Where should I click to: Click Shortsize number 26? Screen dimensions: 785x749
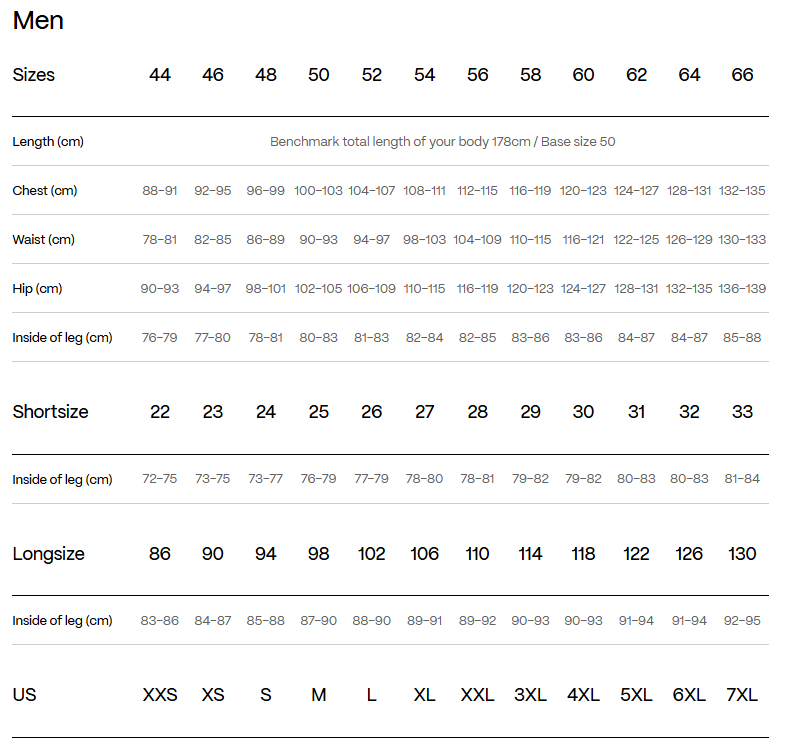click(371, 412)
